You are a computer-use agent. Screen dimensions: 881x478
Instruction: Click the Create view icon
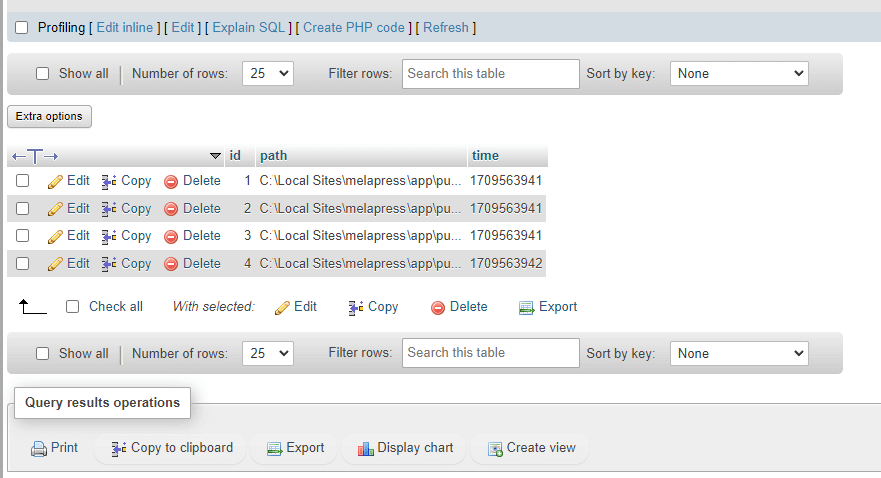pos(495,449)
